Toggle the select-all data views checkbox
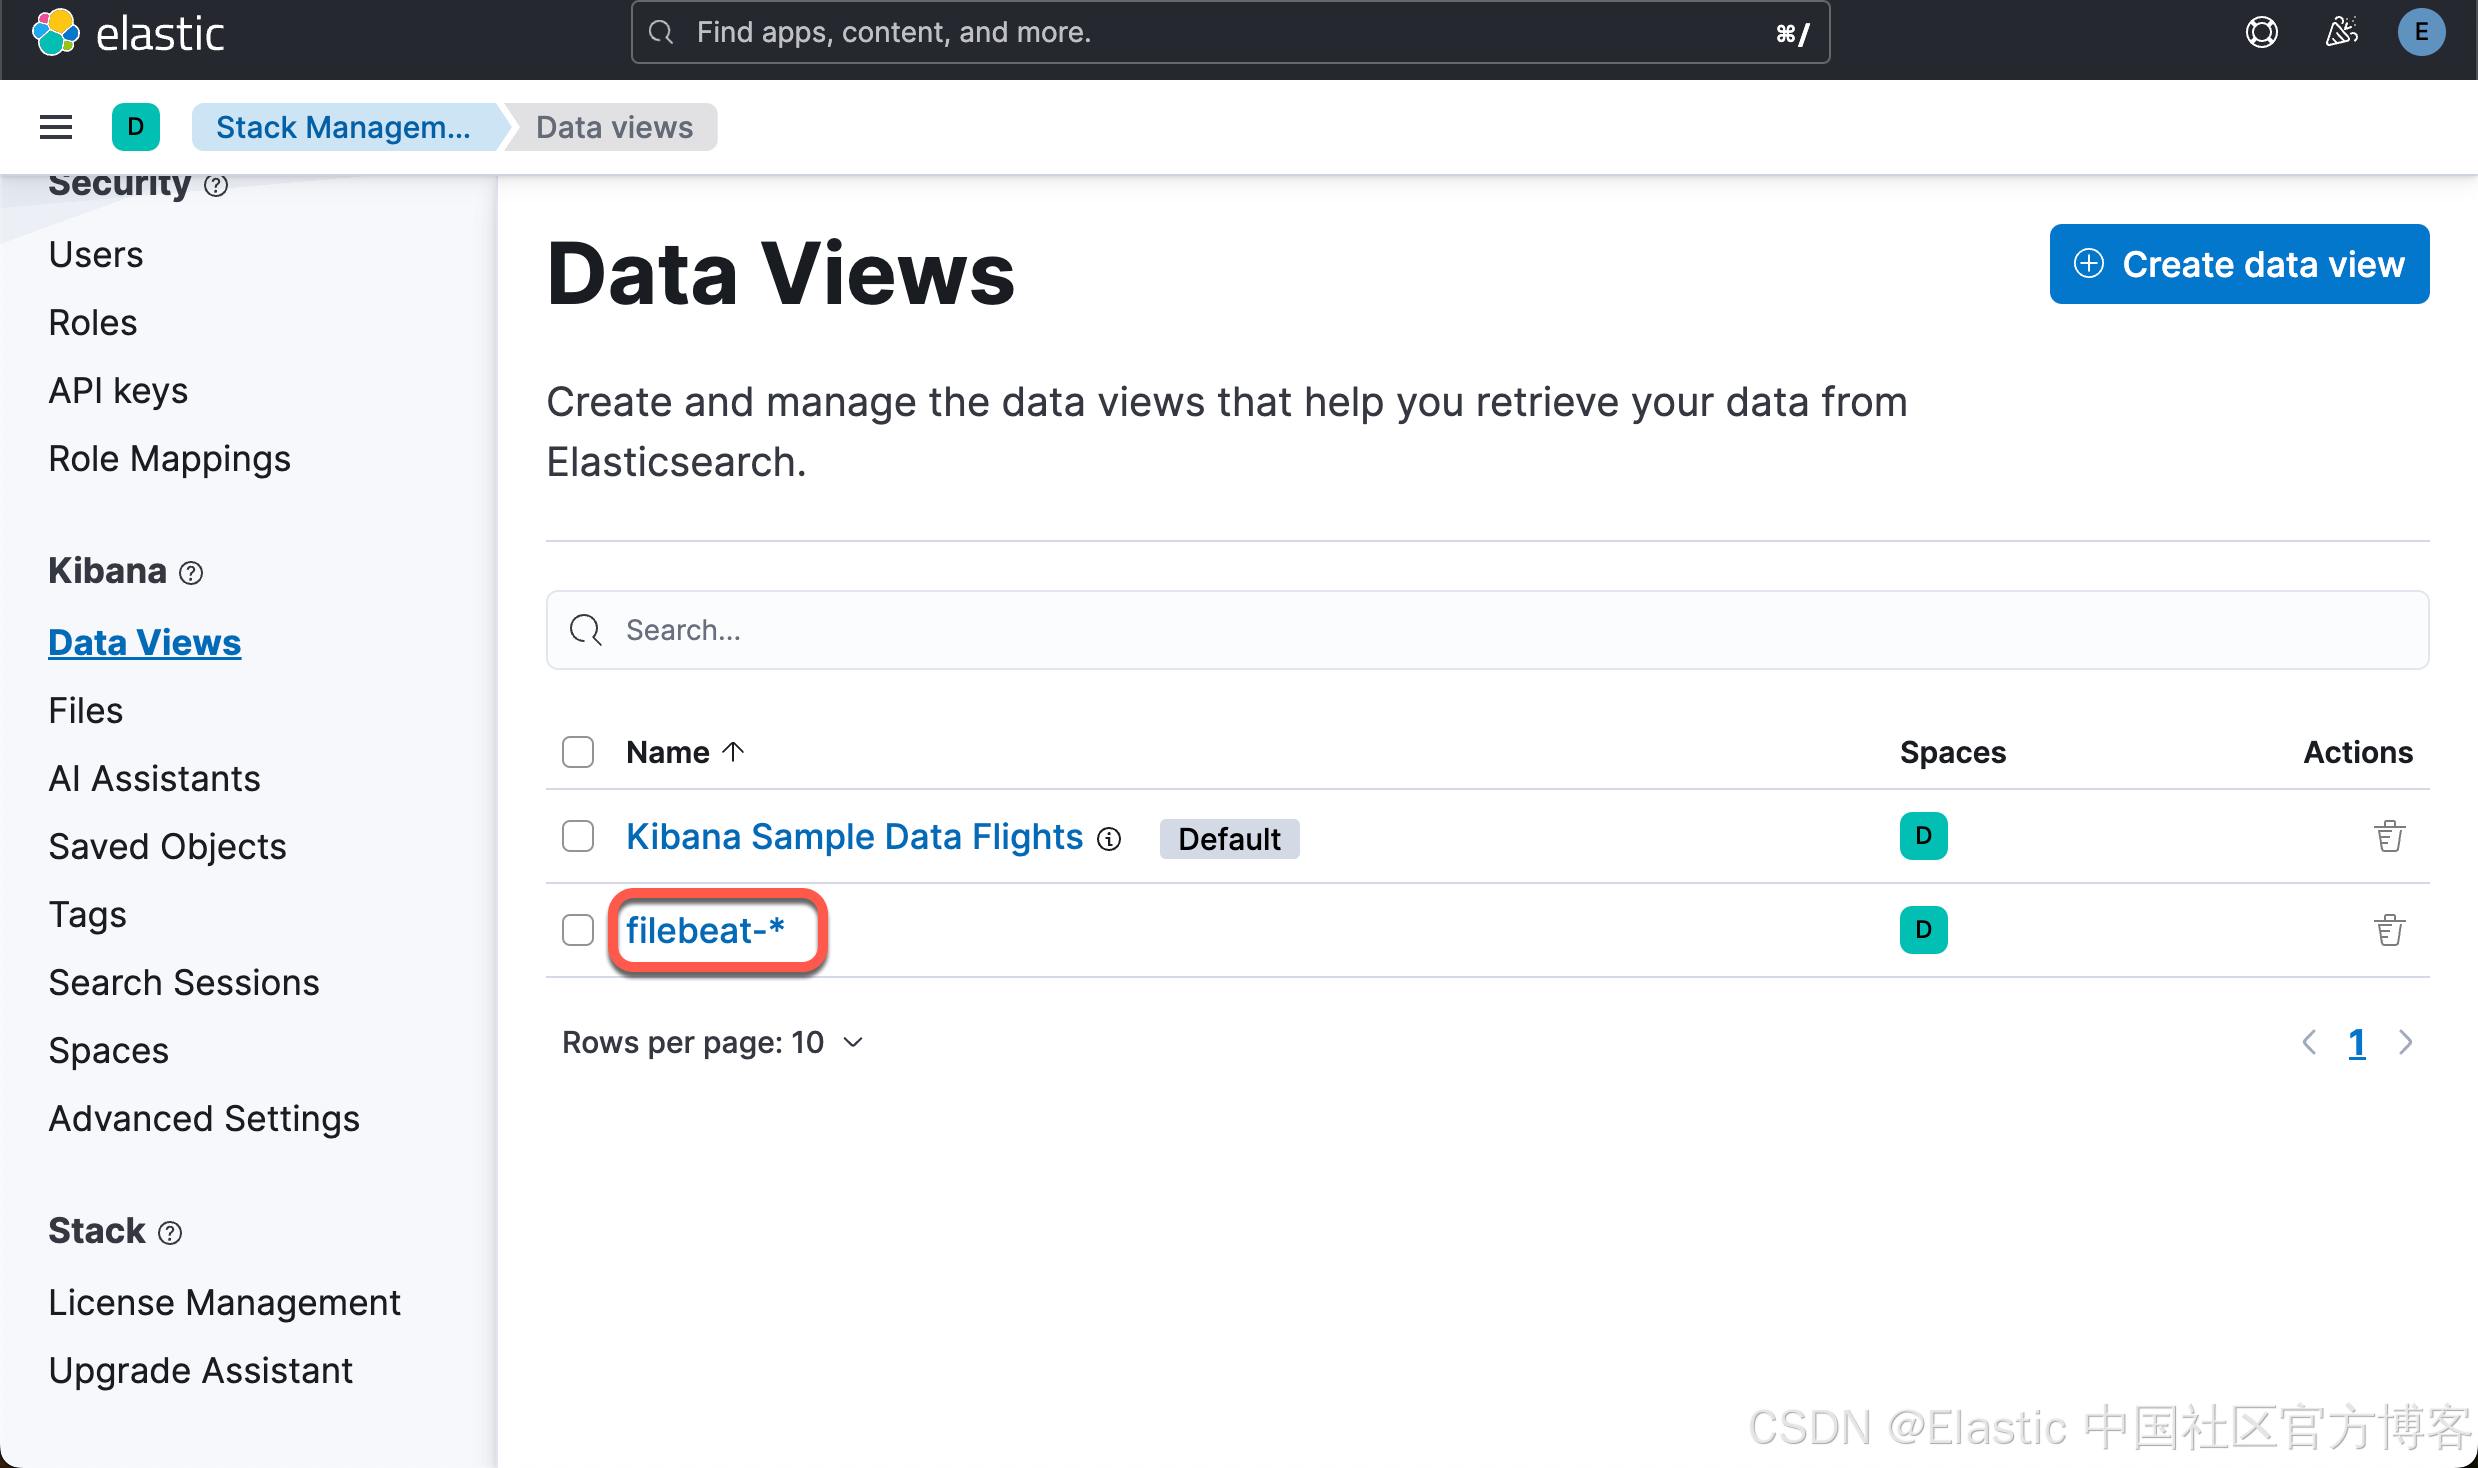 (x=578, y=752)
